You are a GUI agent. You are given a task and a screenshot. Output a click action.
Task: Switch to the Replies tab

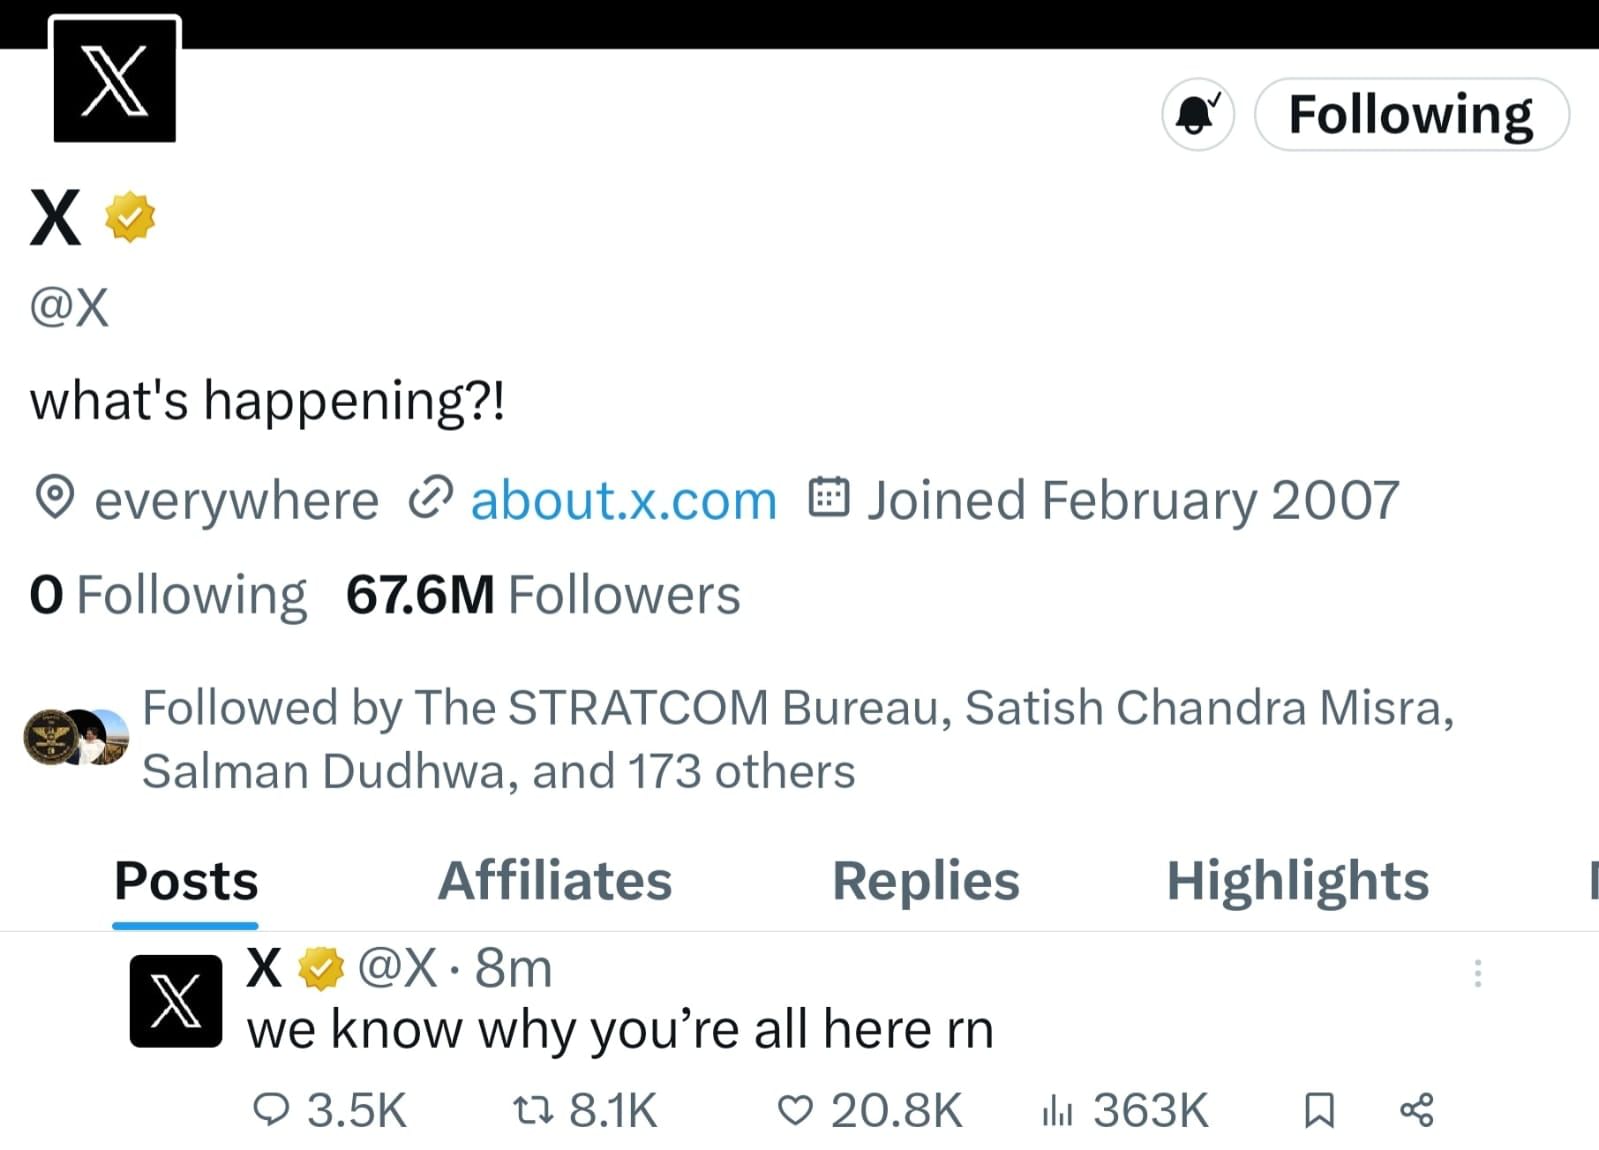coord(925,881)
